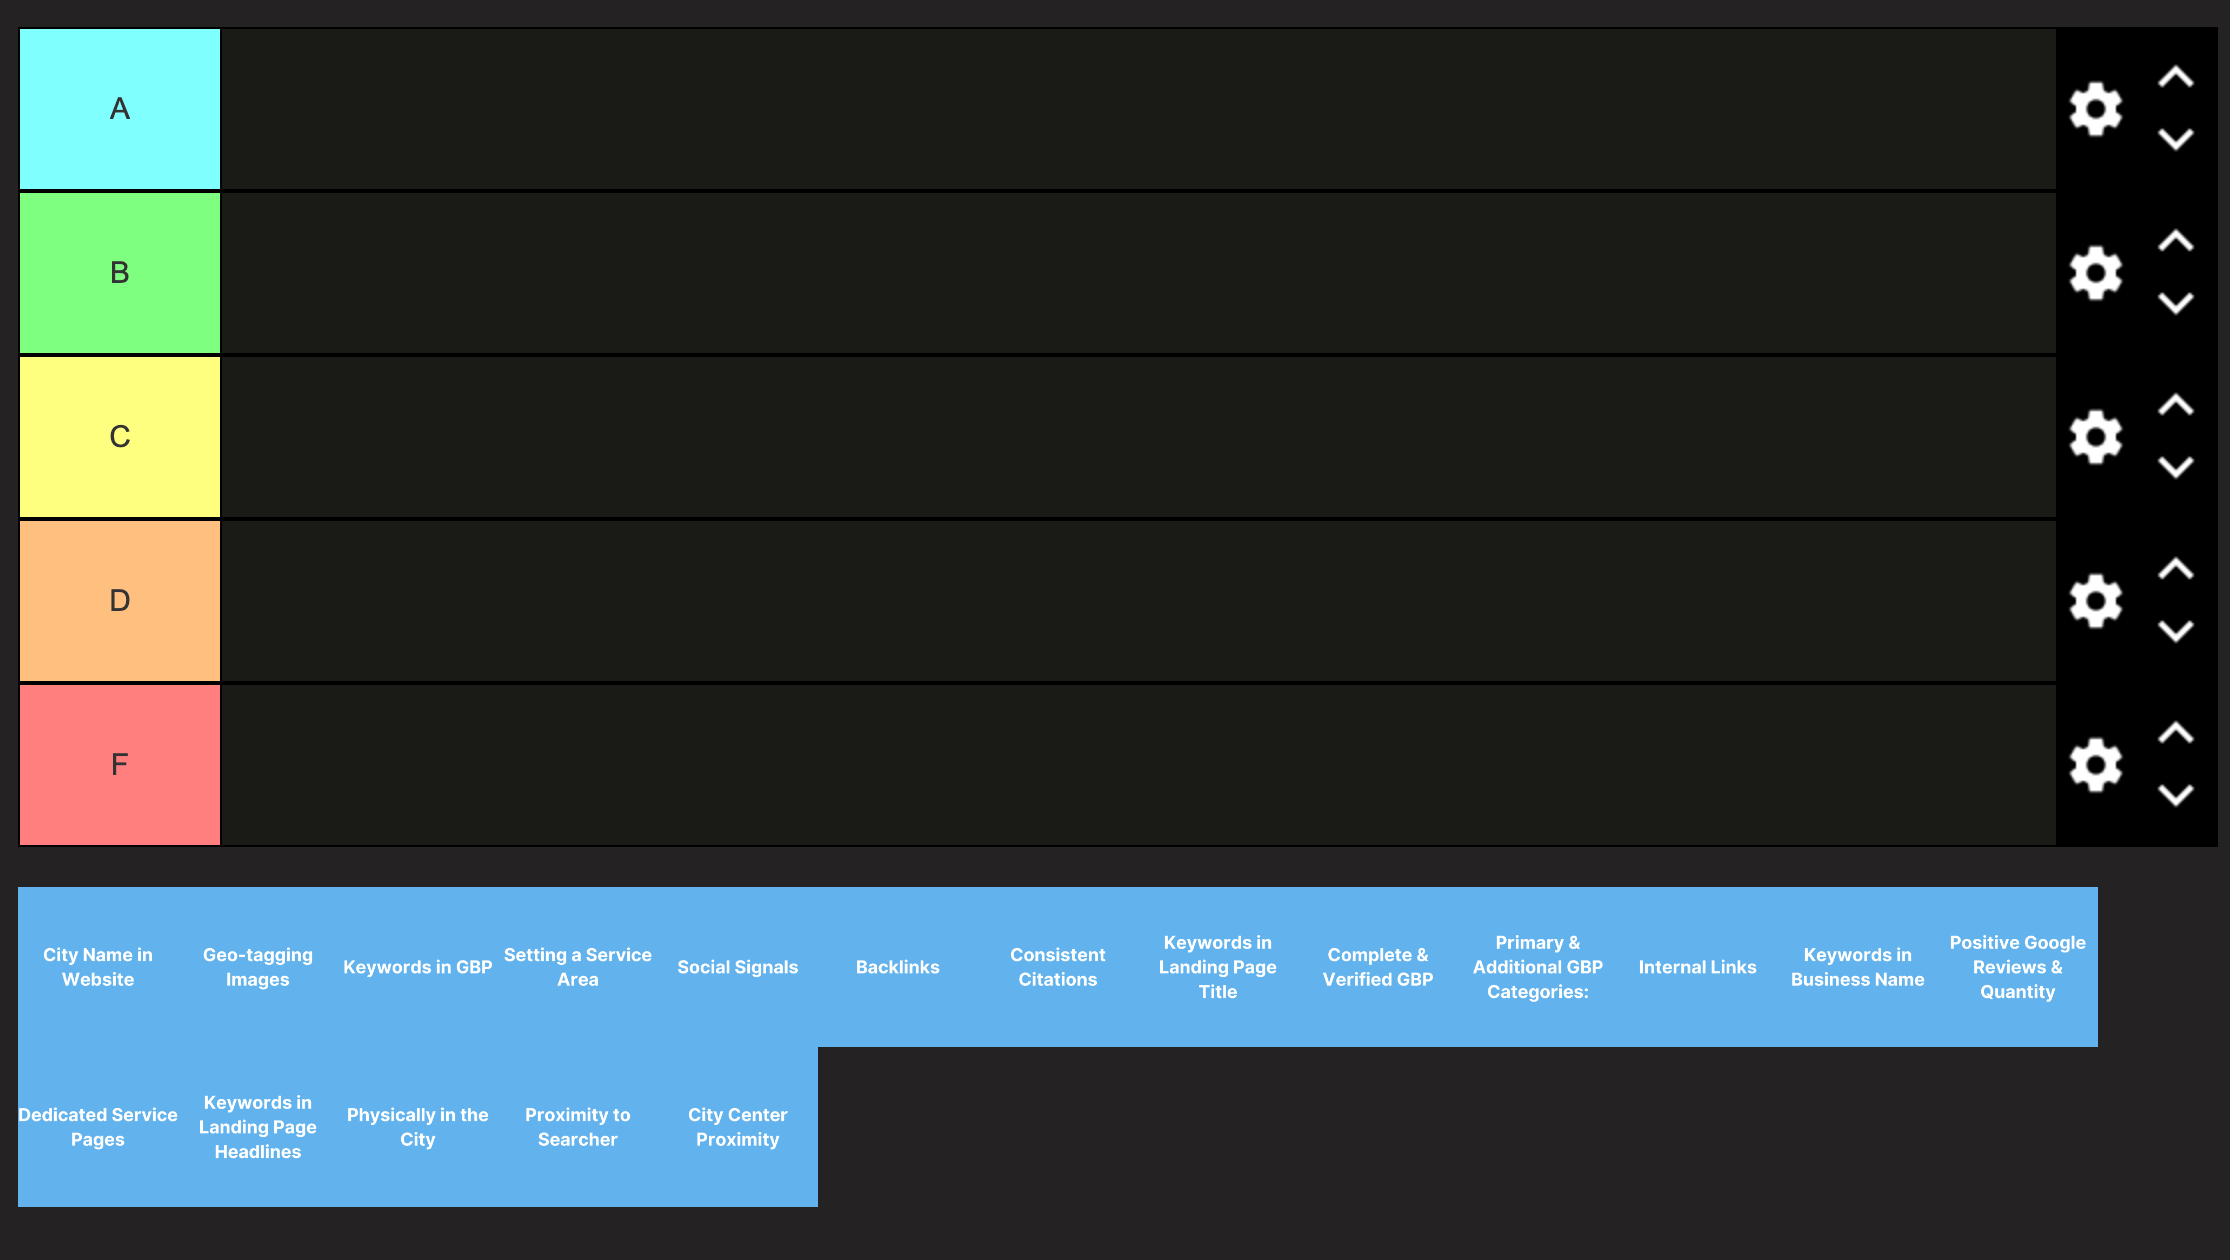Choose Keywords in Landing Page Title tile
Screen dimensions: 2230x1260
coord(1218,967)
